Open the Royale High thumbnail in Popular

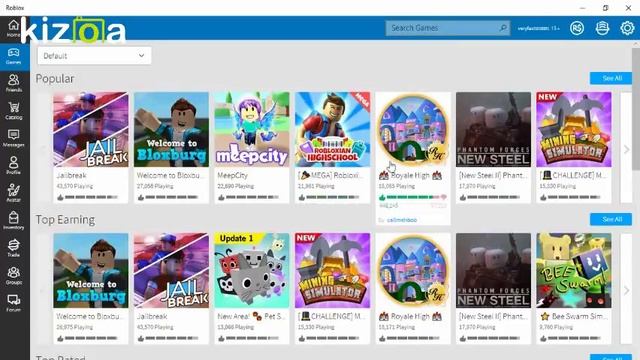(x=413, y=129)
